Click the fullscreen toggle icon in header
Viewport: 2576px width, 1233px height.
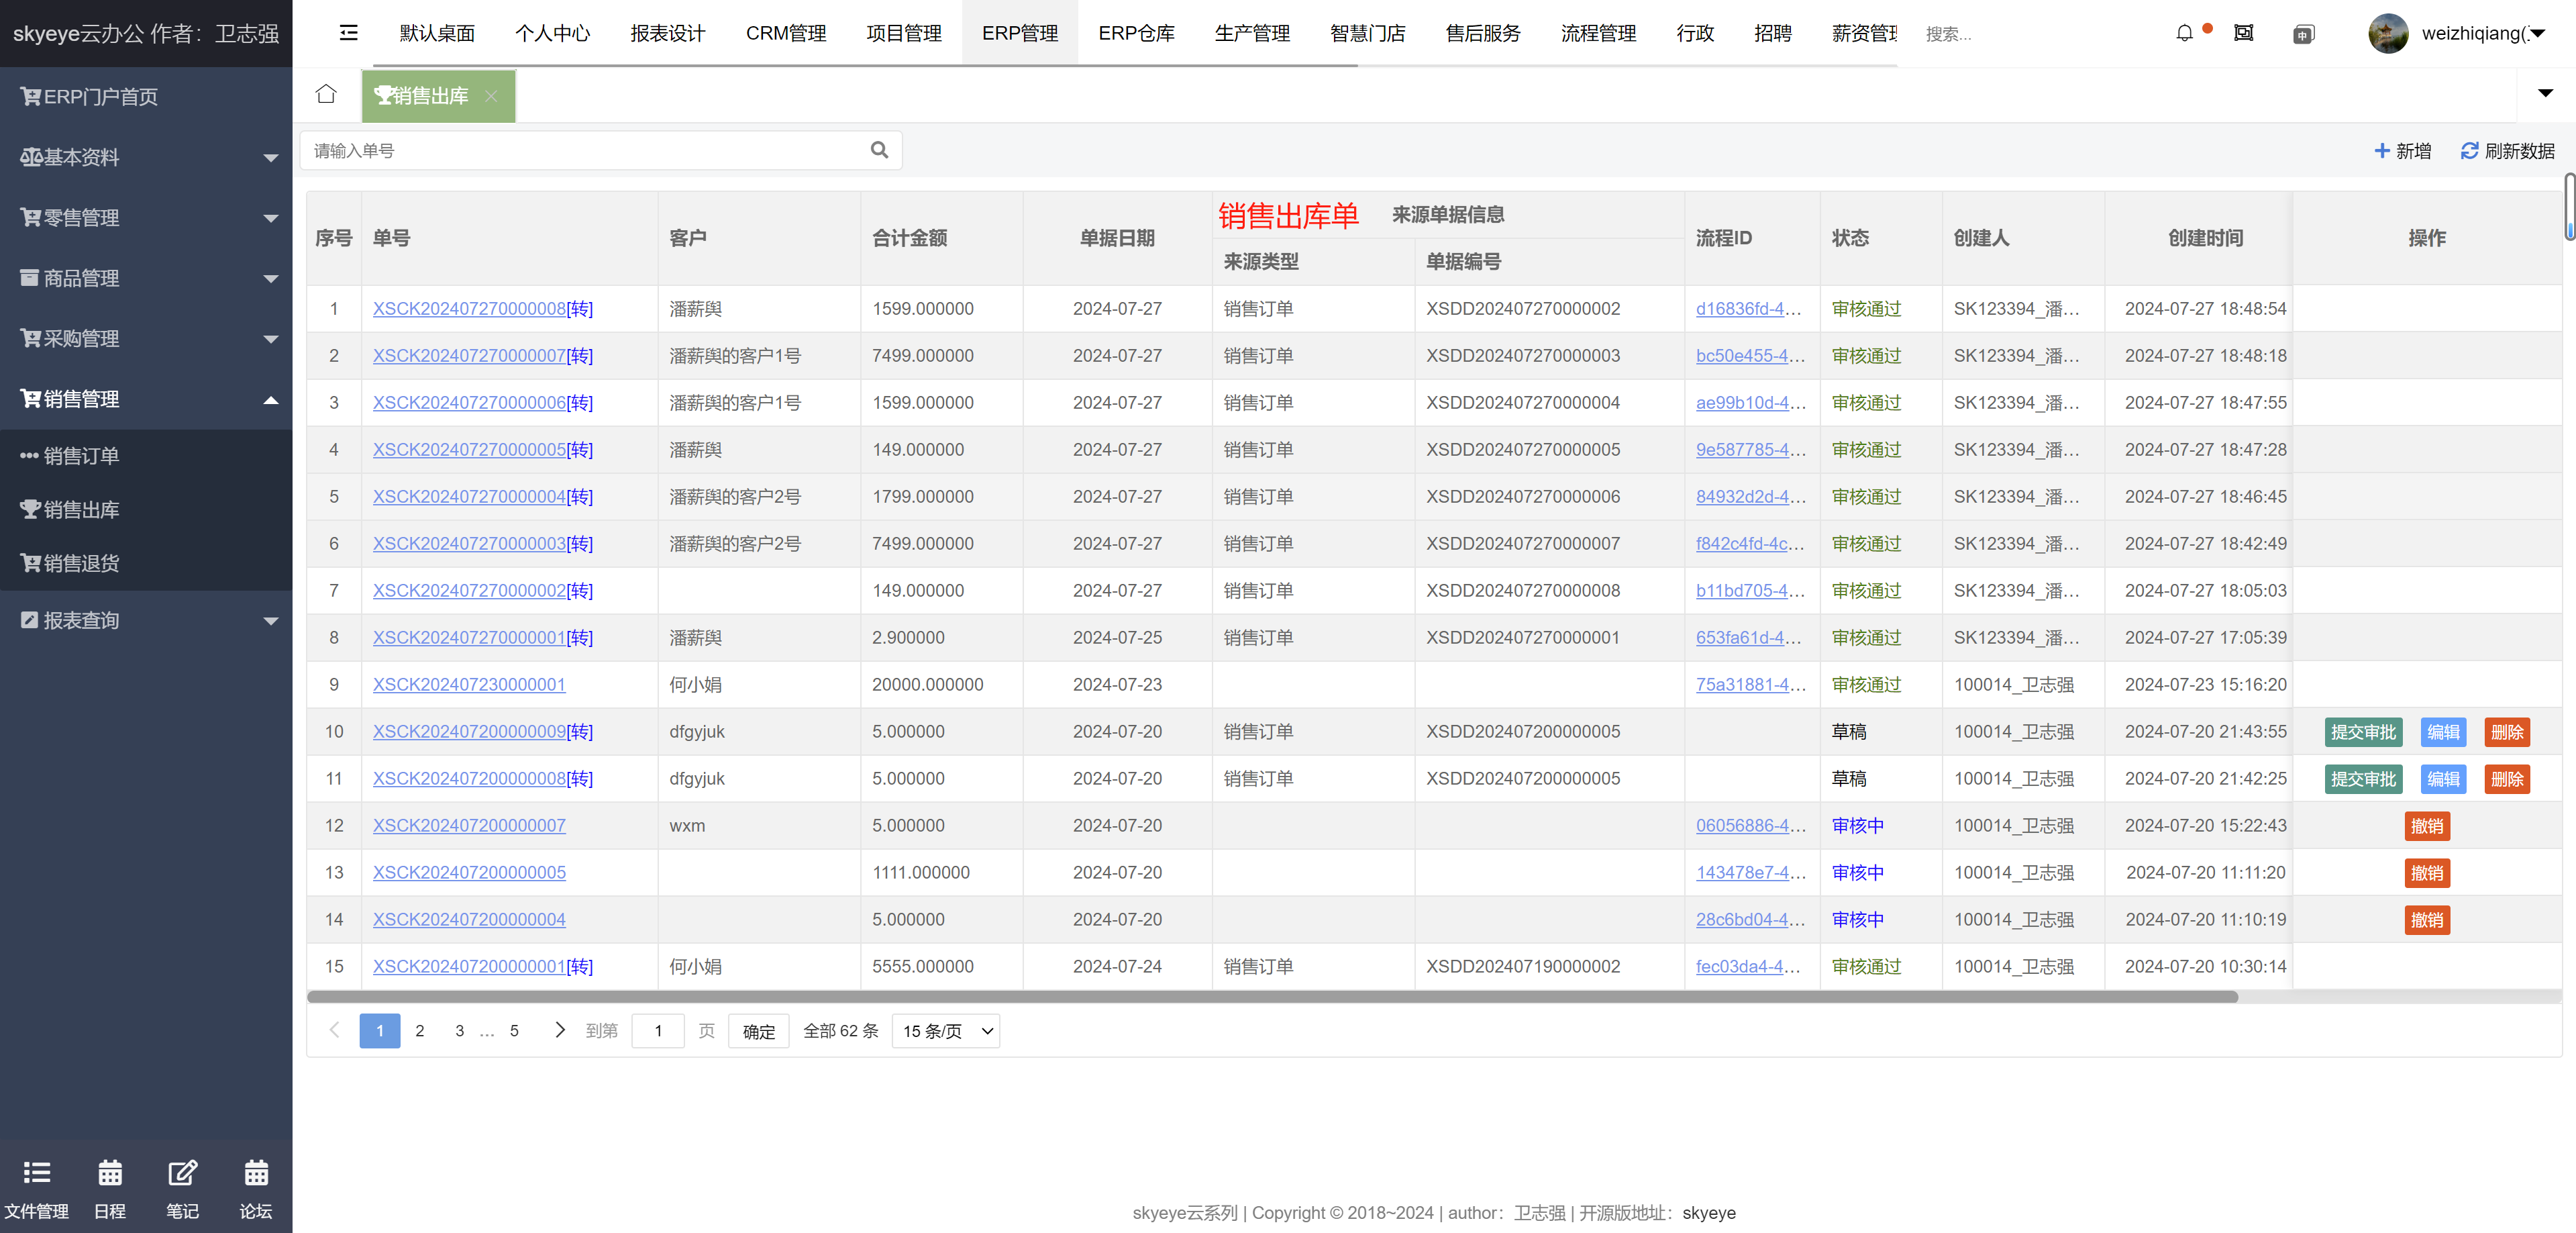(x=2244, y=33)
